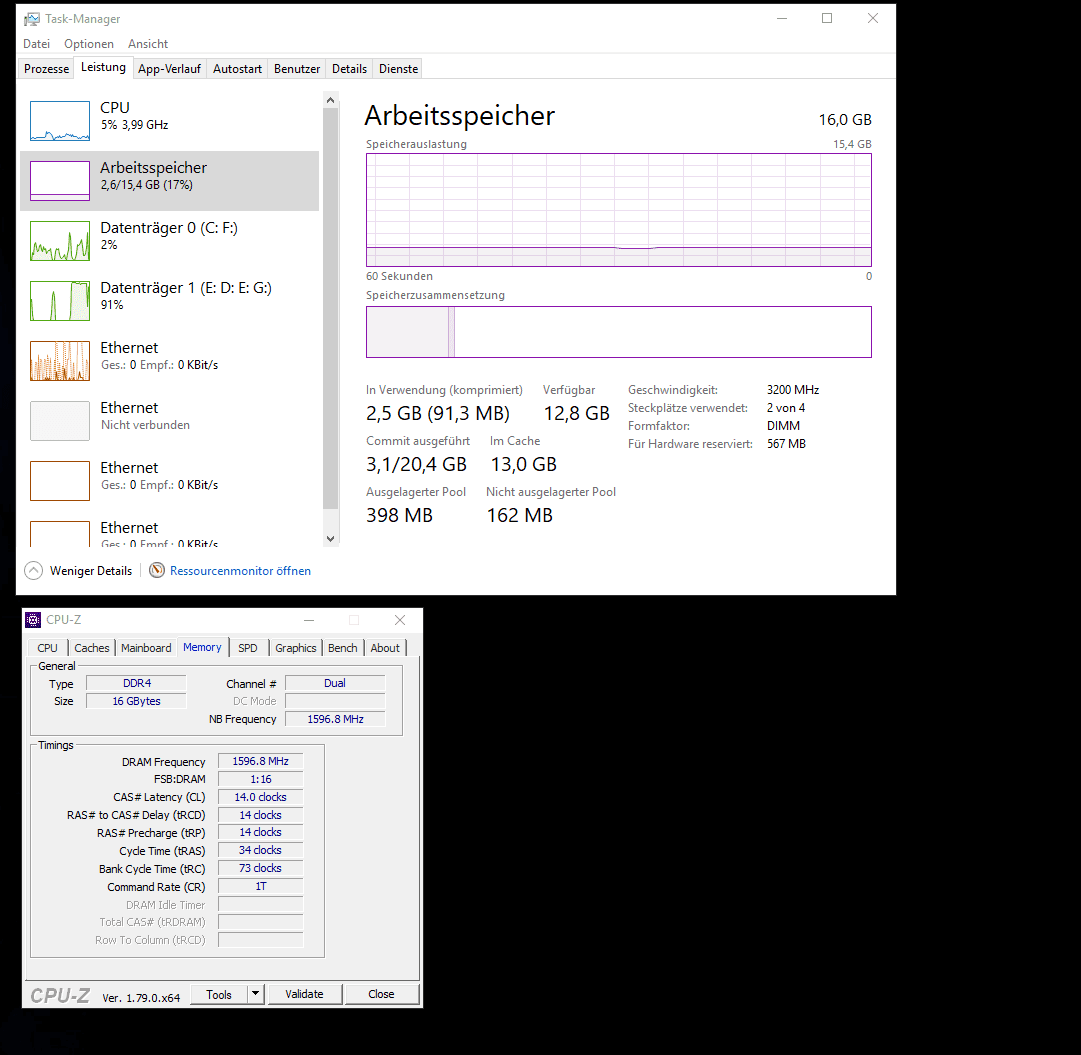Click the CAS# Latency (CL) value field

261,797
